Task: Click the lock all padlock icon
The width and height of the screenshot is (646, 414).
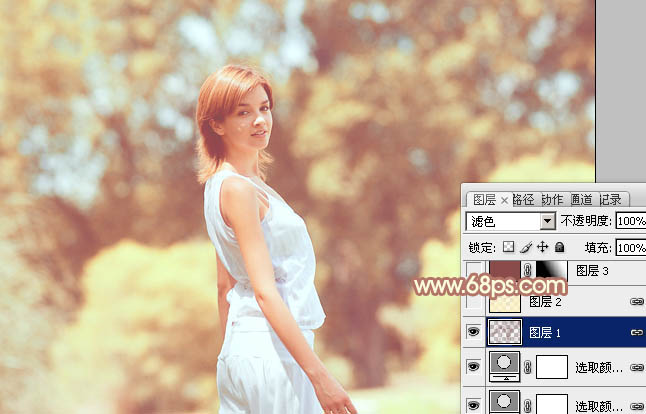Action: coord(559,247)
